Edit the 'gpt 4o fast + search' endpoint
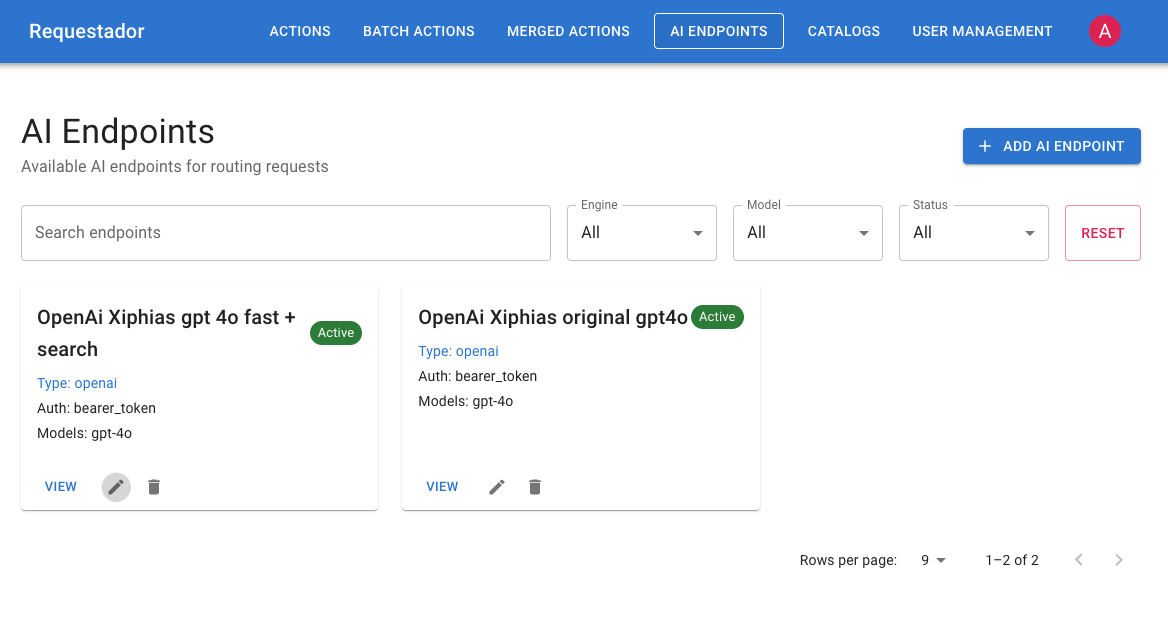The height and width of the screenshot is (620, 1168). click(x=117, y=487)
